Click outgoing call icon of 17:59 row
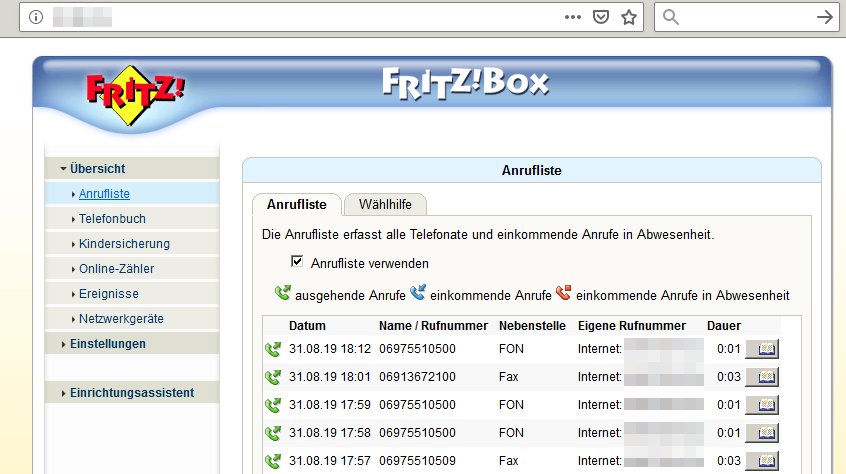The image size is (846, 474). [x=274, y=405]
